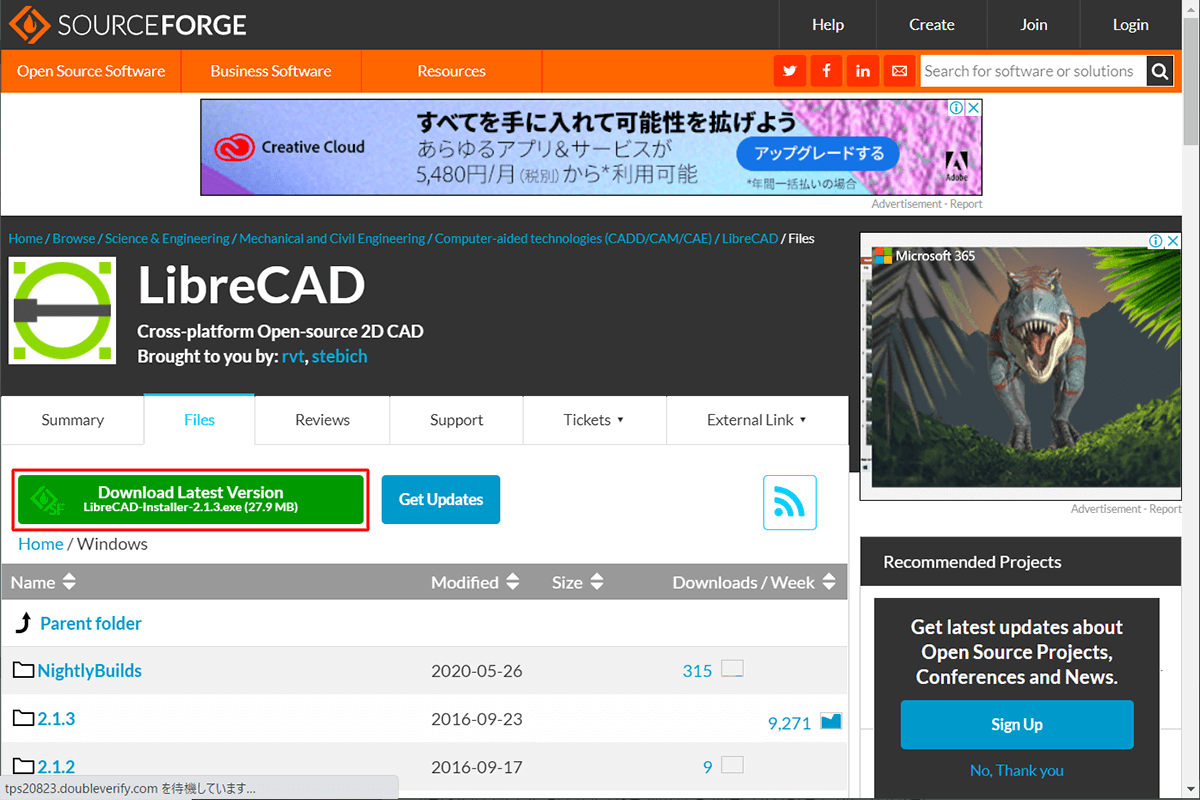Click the 2.1.3 folder icon

[x=24, y=718]
